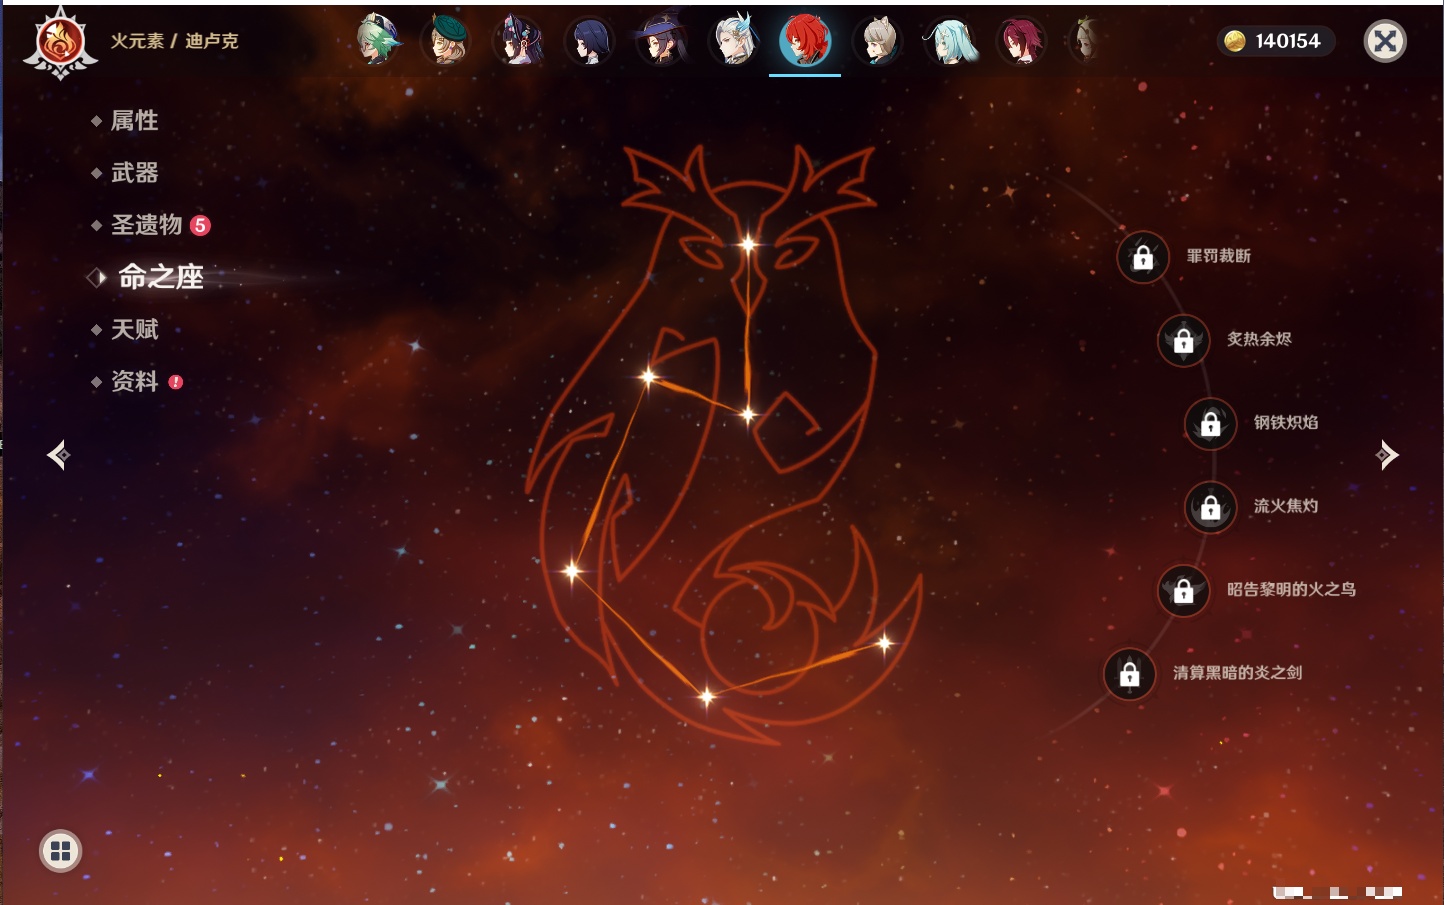The height and width of the screenshot is (905, 1444).
Task: Click the lock icon for 清算黑暗的炎之剑
Action: coord(1130,673)
